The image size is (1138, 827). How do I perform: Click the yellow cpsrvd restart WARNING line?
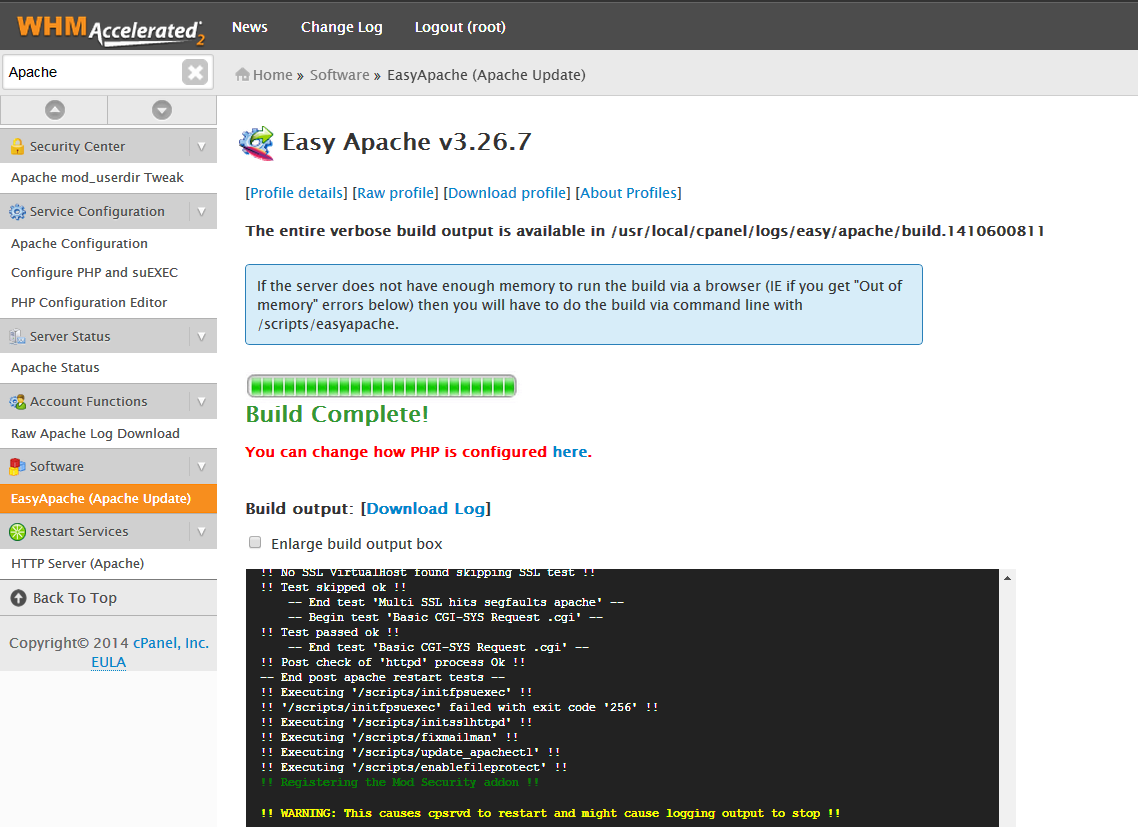pyautogui.click(x=550, y=813)
